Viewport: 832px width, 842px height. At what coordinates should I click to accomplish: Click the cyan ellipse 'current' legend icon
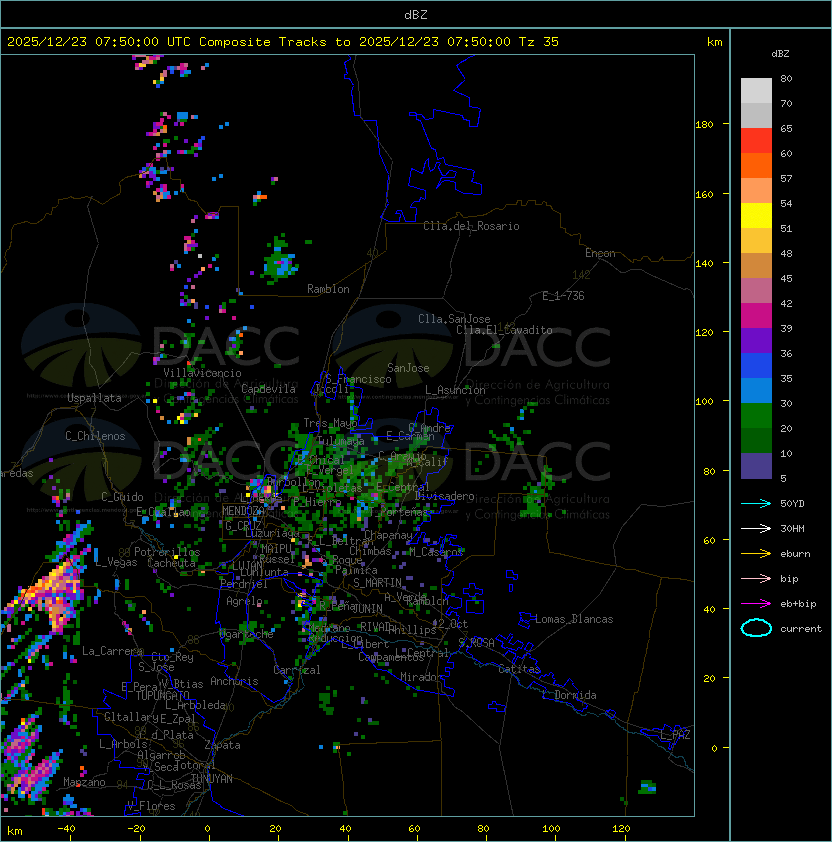756,628
